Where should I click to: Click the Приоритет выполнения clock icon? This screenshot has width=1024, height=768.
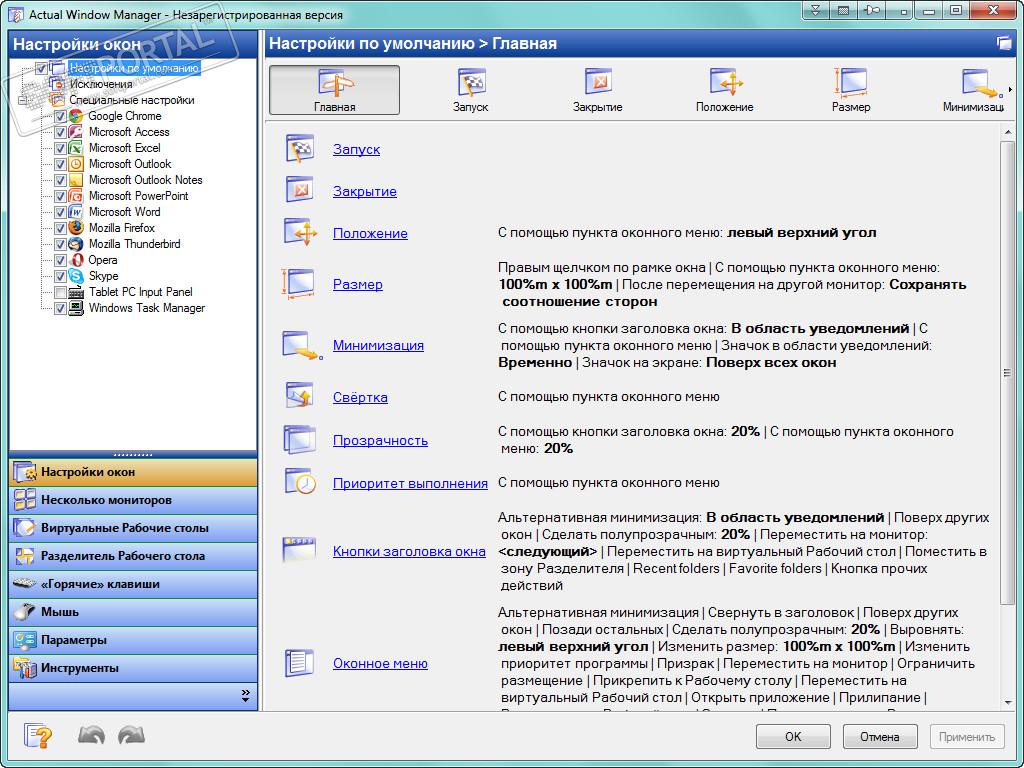click(300, 483)
